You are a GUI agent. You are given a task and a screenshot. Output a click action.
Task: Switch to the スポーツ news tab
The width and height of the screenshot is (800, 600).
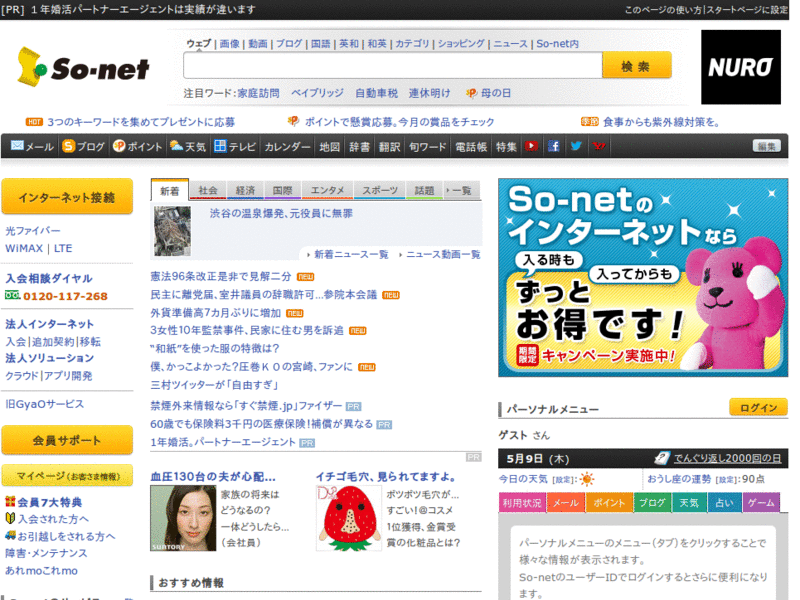point(380,190)
